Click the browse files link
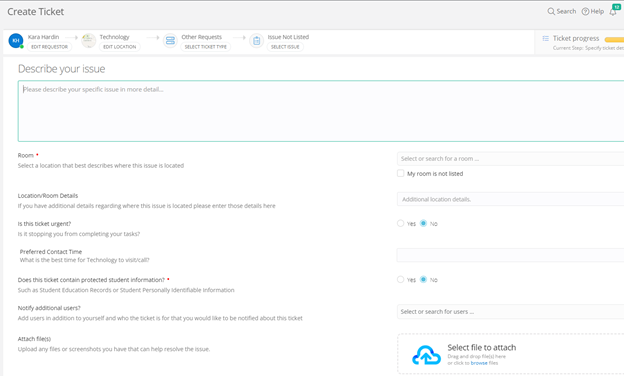The height and width of the screenshot is (376, 624). [479, 363]
